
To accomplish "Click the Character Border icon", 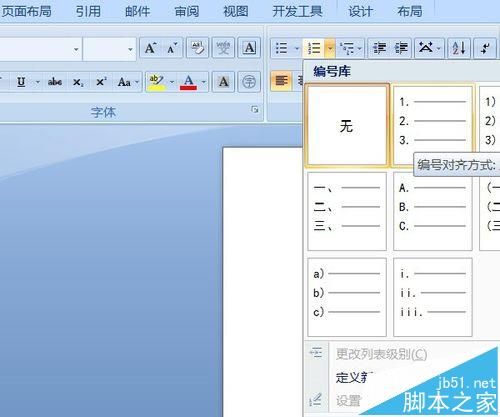I will point(249,48).
